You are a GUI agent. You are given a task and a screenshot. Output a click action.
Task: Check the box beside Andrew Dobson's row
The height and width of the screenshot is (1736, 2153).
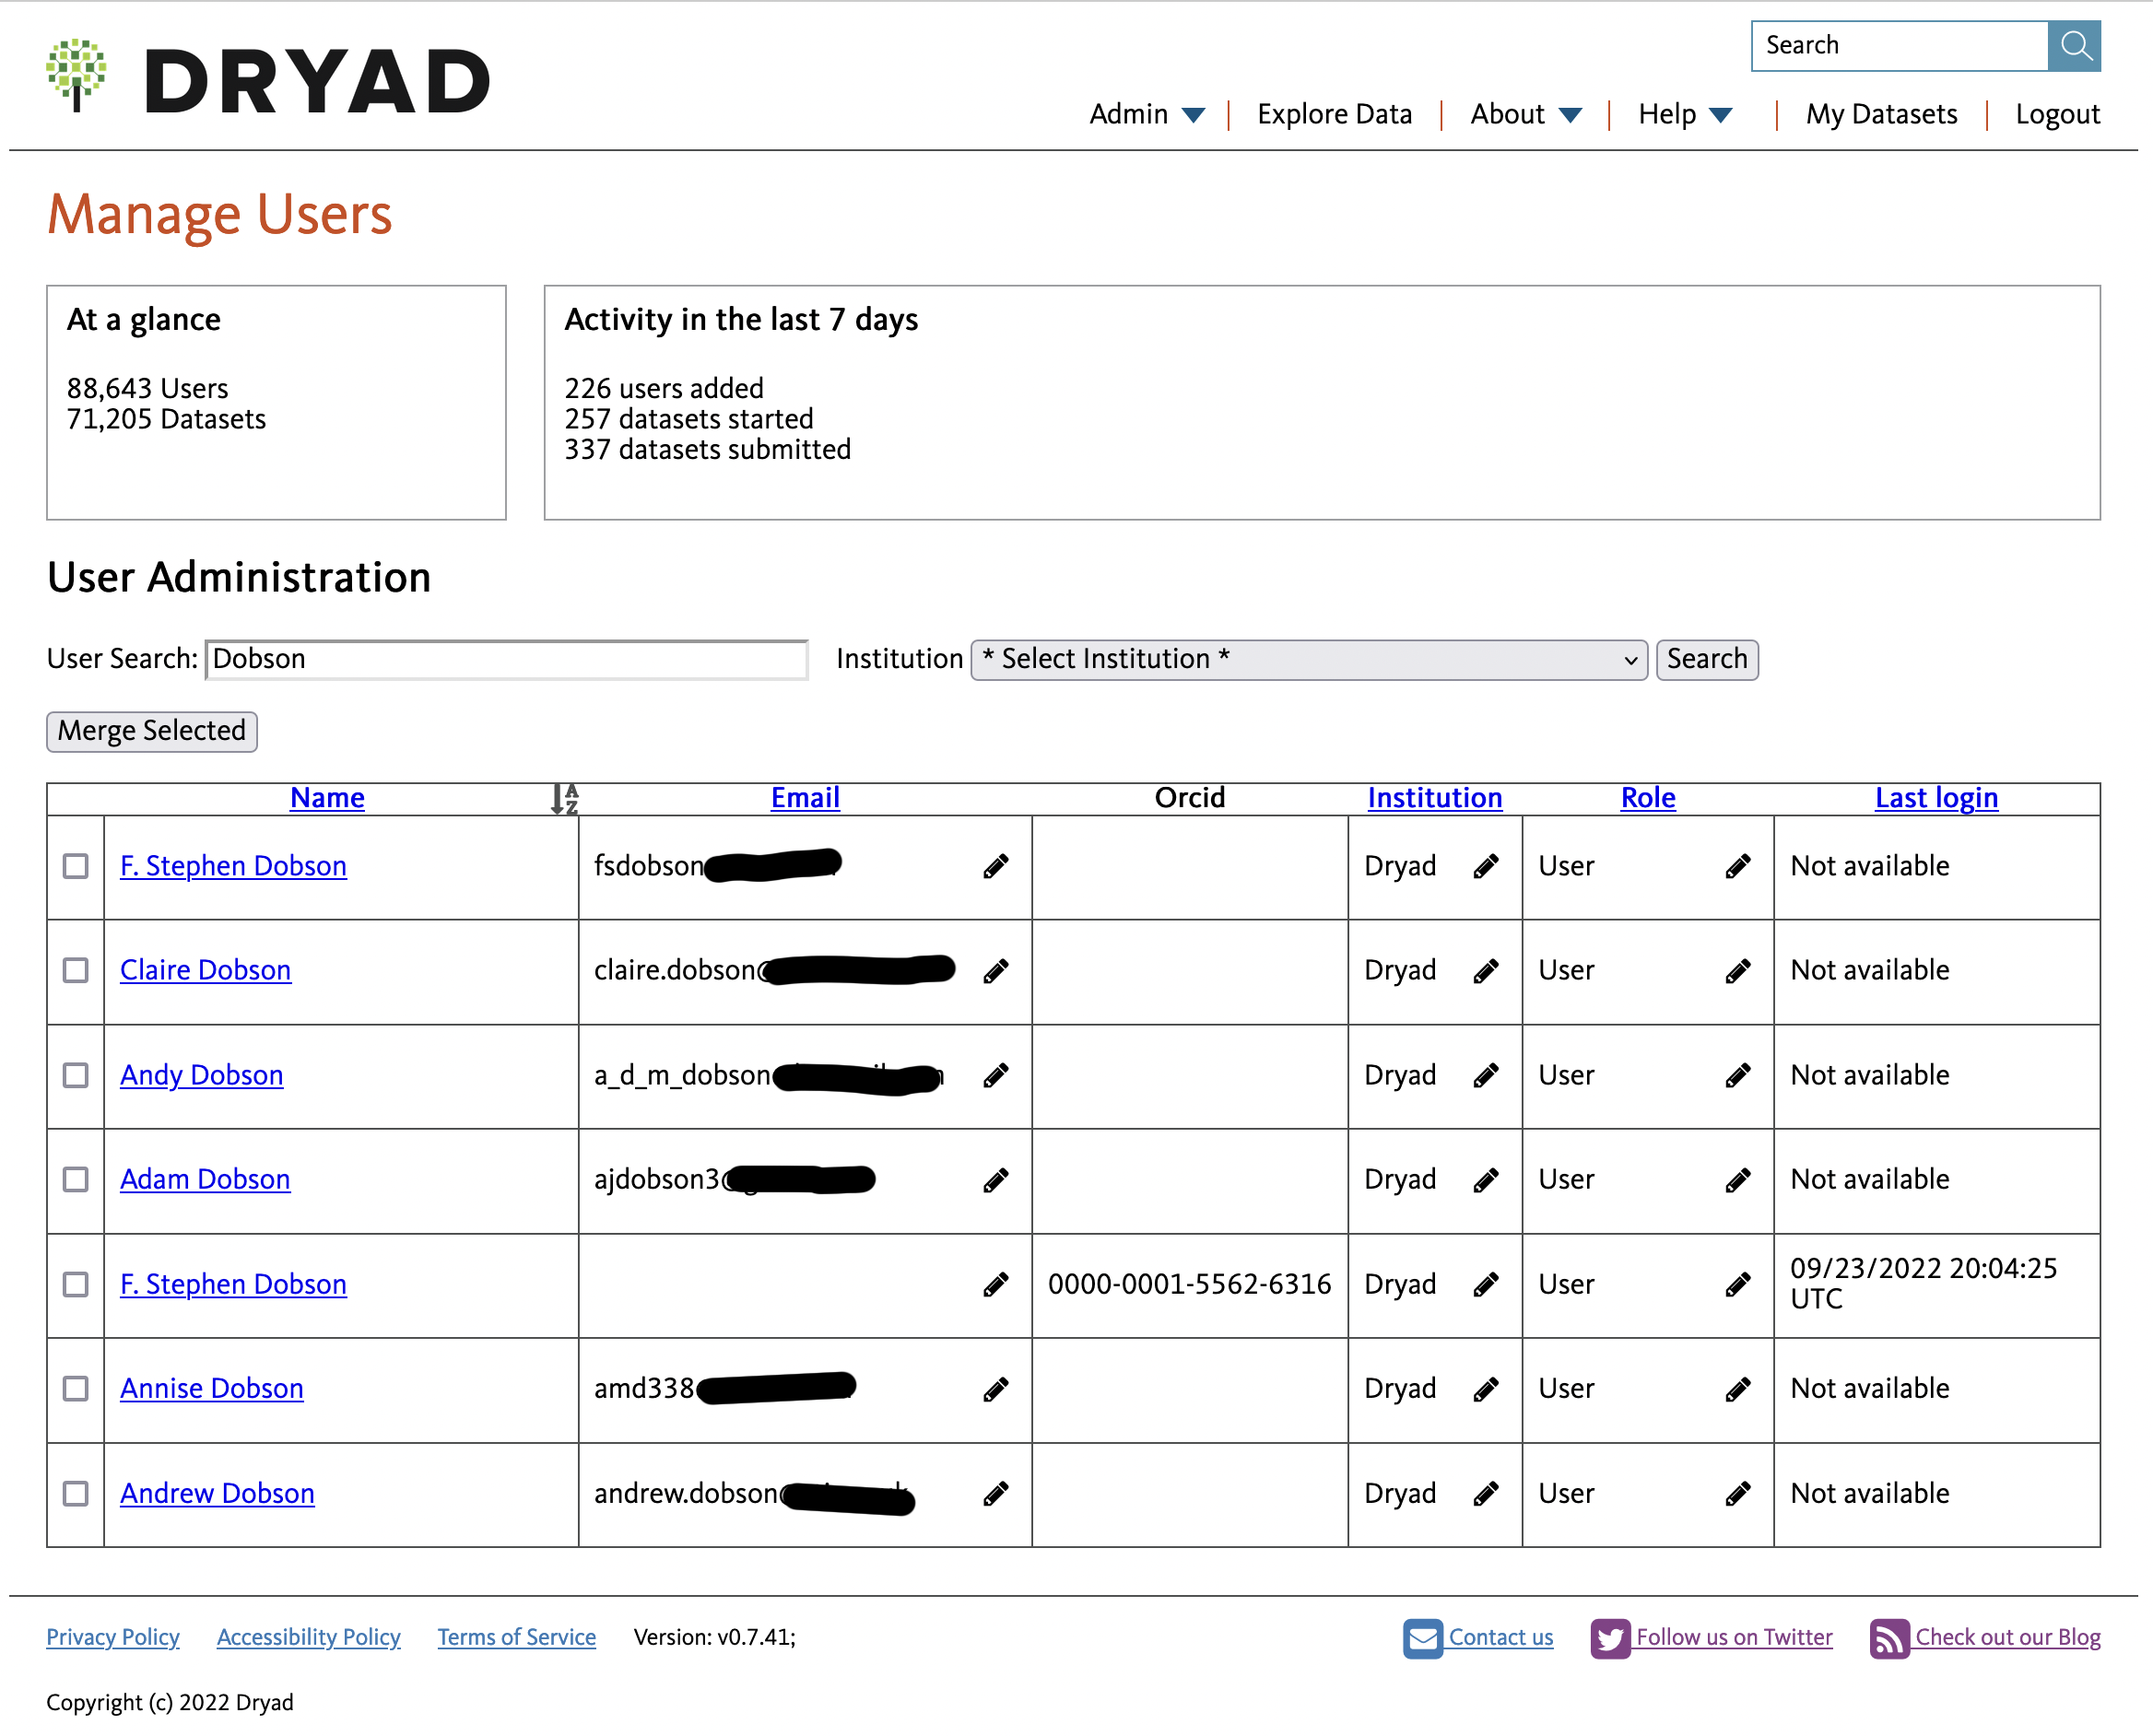click(x=76, y=1494)
